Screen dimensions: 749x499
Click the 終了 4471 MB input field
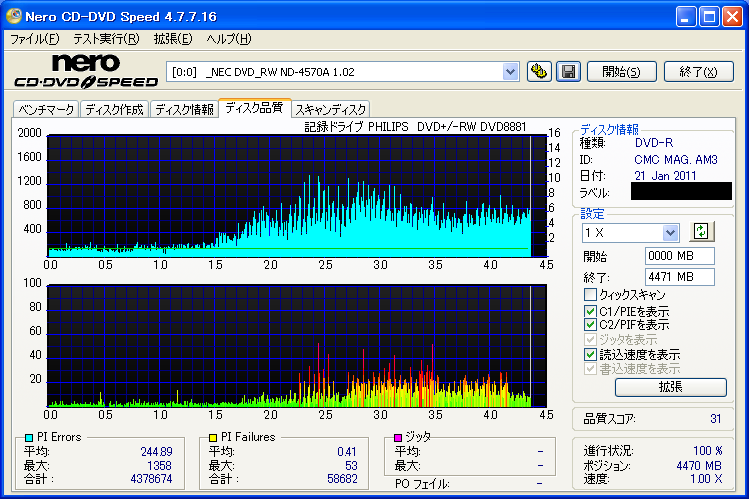point(679,277)
